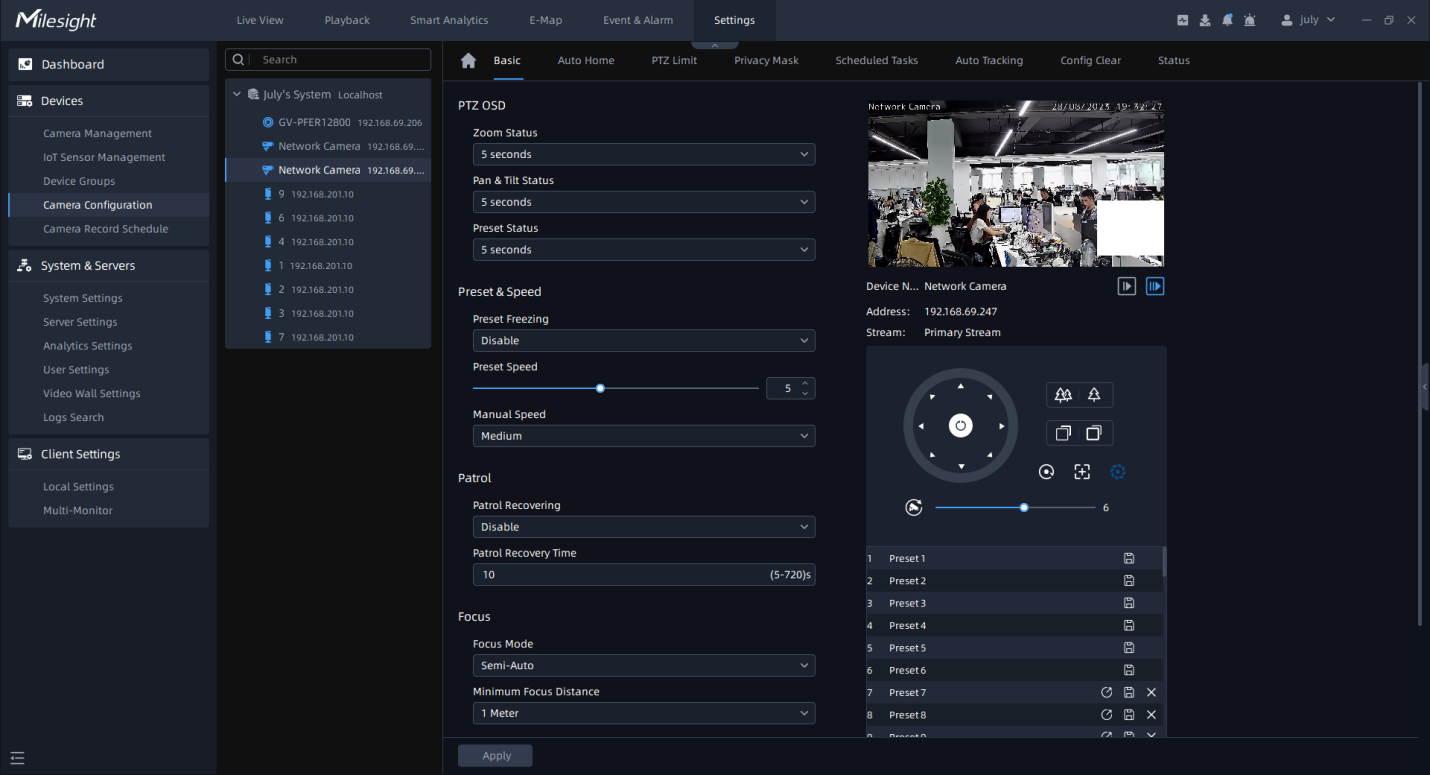Image resolution: width=1430 pixels, height=775 pixels.
Task: Click the zoom out double-tree icon
Action: (1063, 395)
